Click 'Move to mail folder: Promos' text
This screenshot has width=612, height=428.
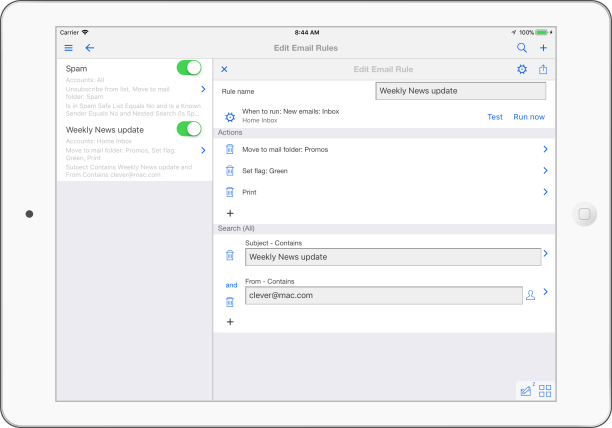(x=285, y=149)
